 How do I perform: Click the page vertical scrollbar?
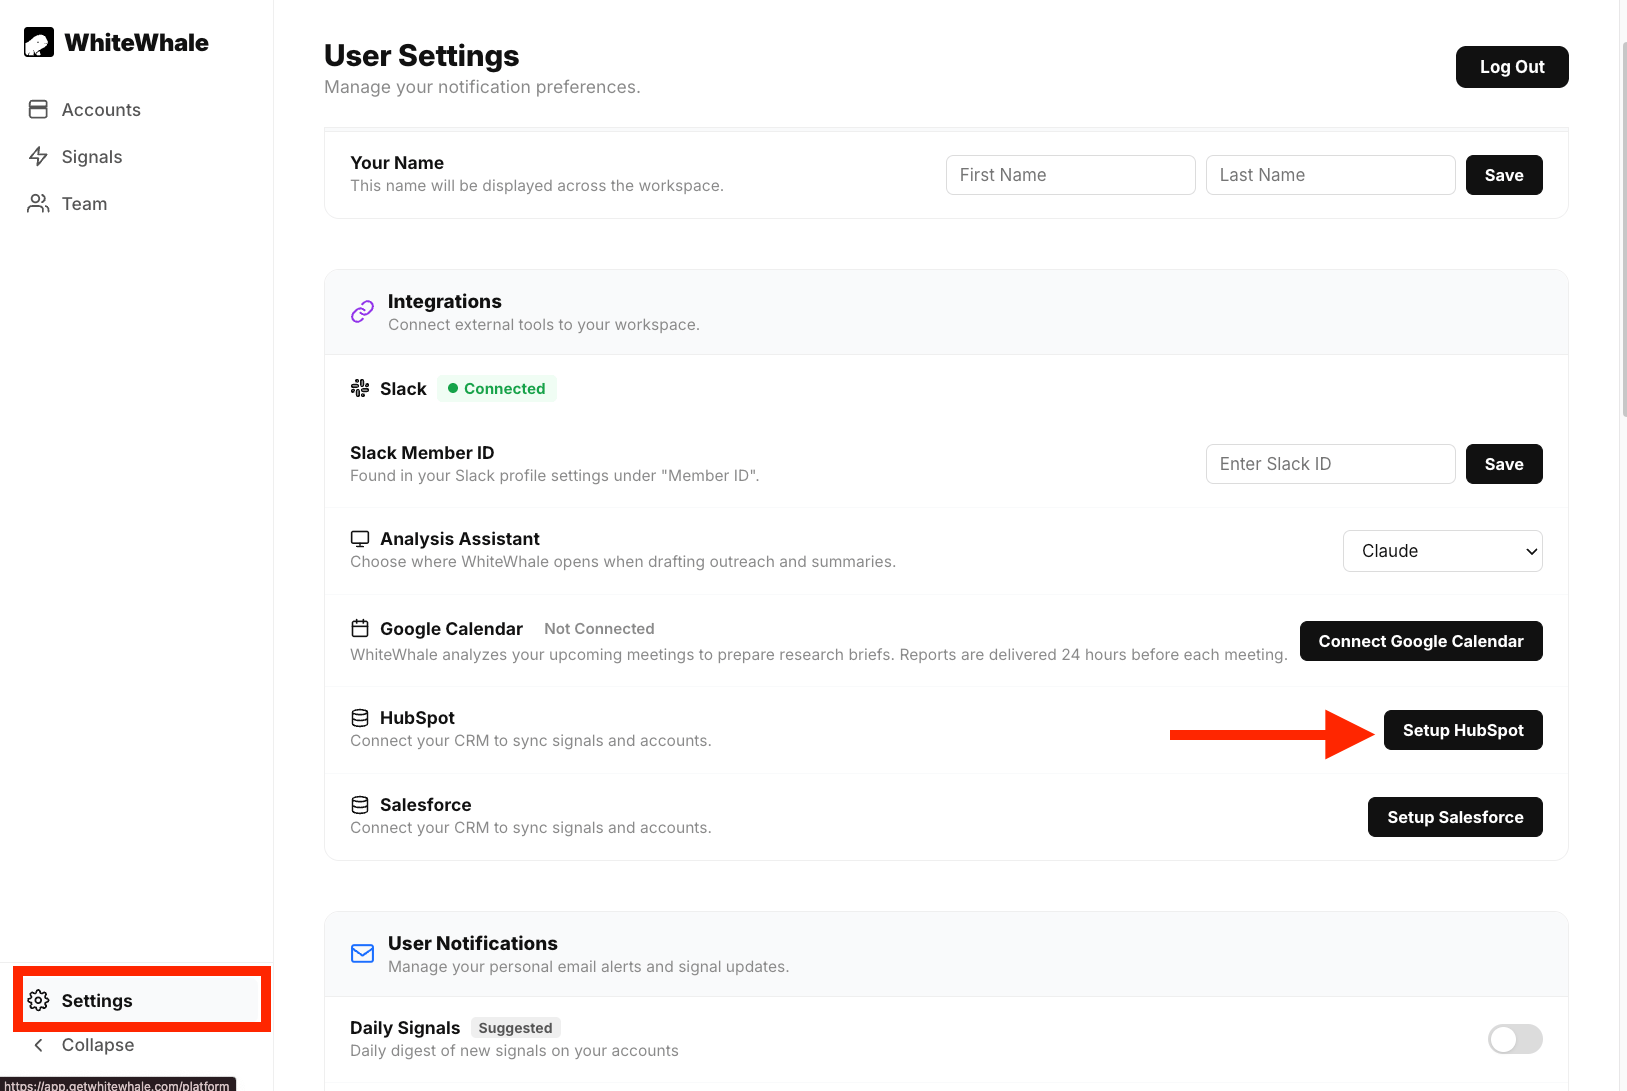1623,228
